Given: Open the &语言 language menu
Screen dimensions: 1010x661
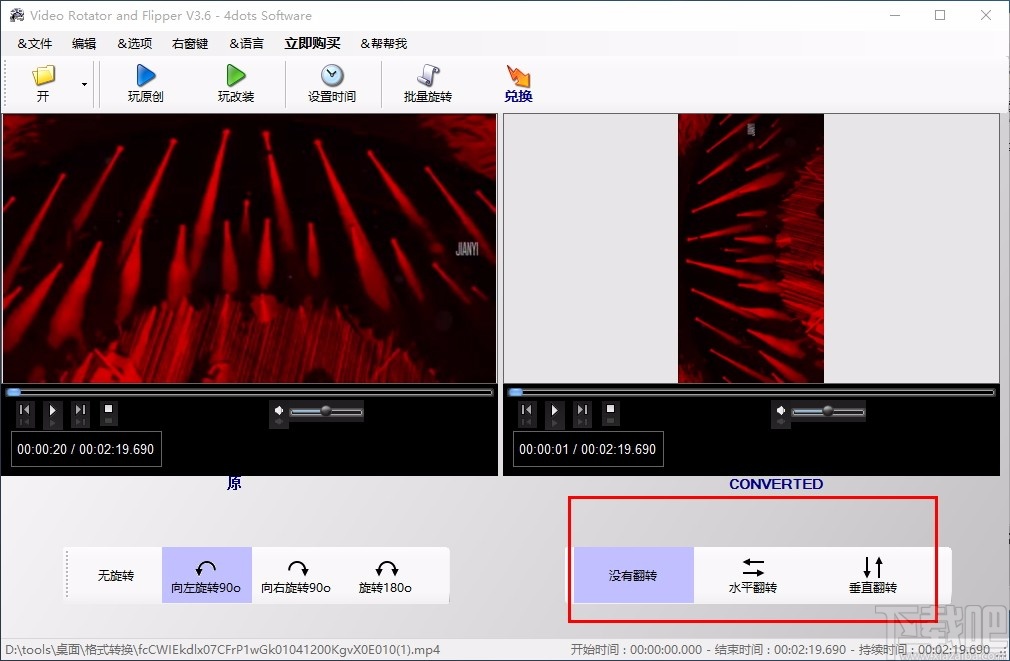Looking at the screenshot, I should [246, 43].
